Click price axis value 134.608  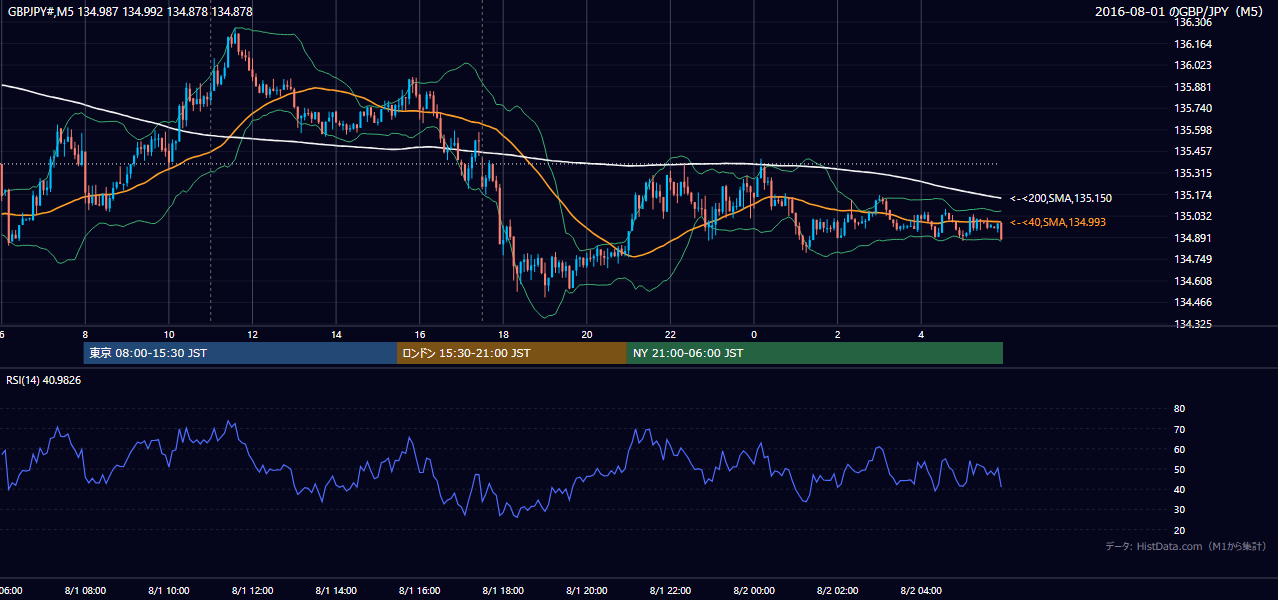(1193, 281)
